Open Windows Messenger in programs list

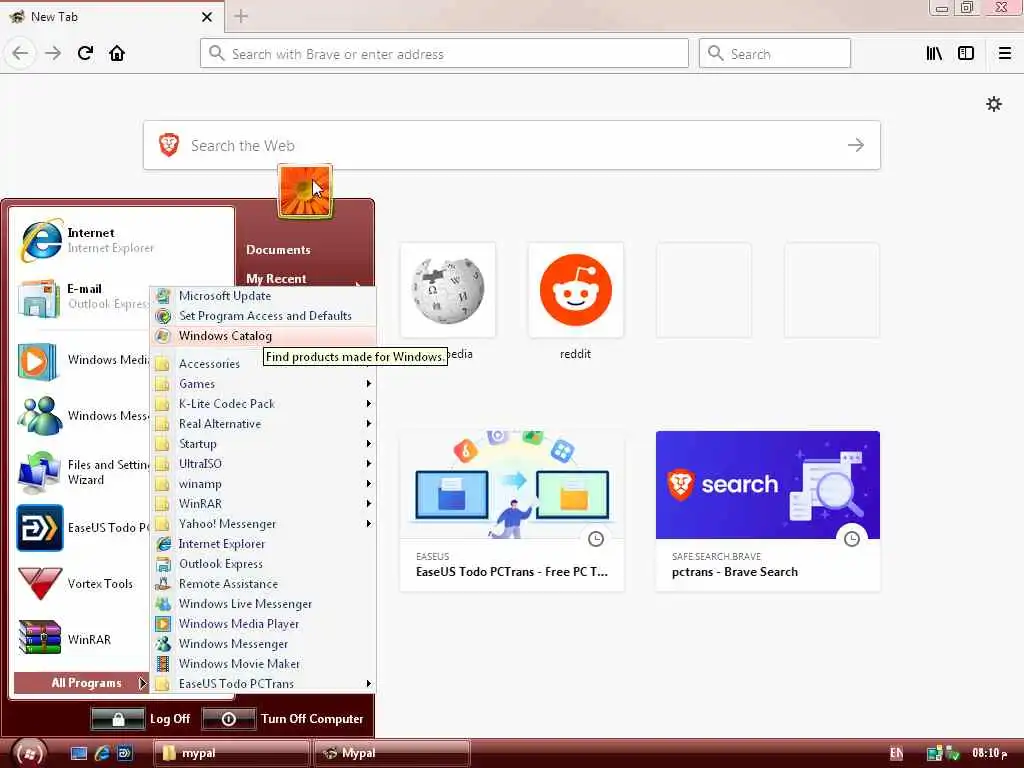[264, 644]
